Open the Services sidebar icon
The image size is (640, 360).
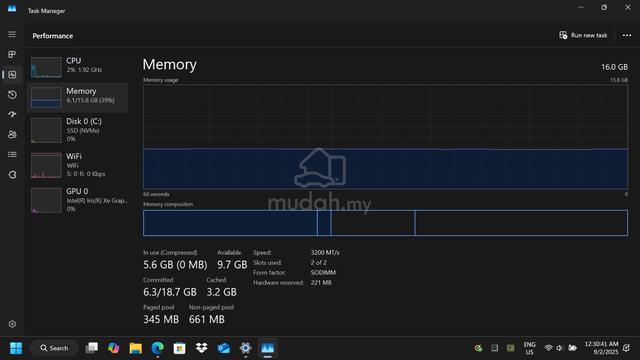pyautogui.click(x=12, y=175)
